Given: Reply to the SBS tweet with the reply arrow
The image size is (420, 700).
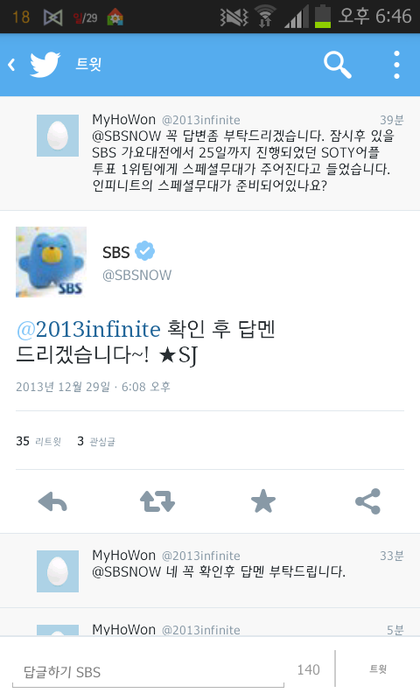Looking at the screenshot, I should 53,502.
